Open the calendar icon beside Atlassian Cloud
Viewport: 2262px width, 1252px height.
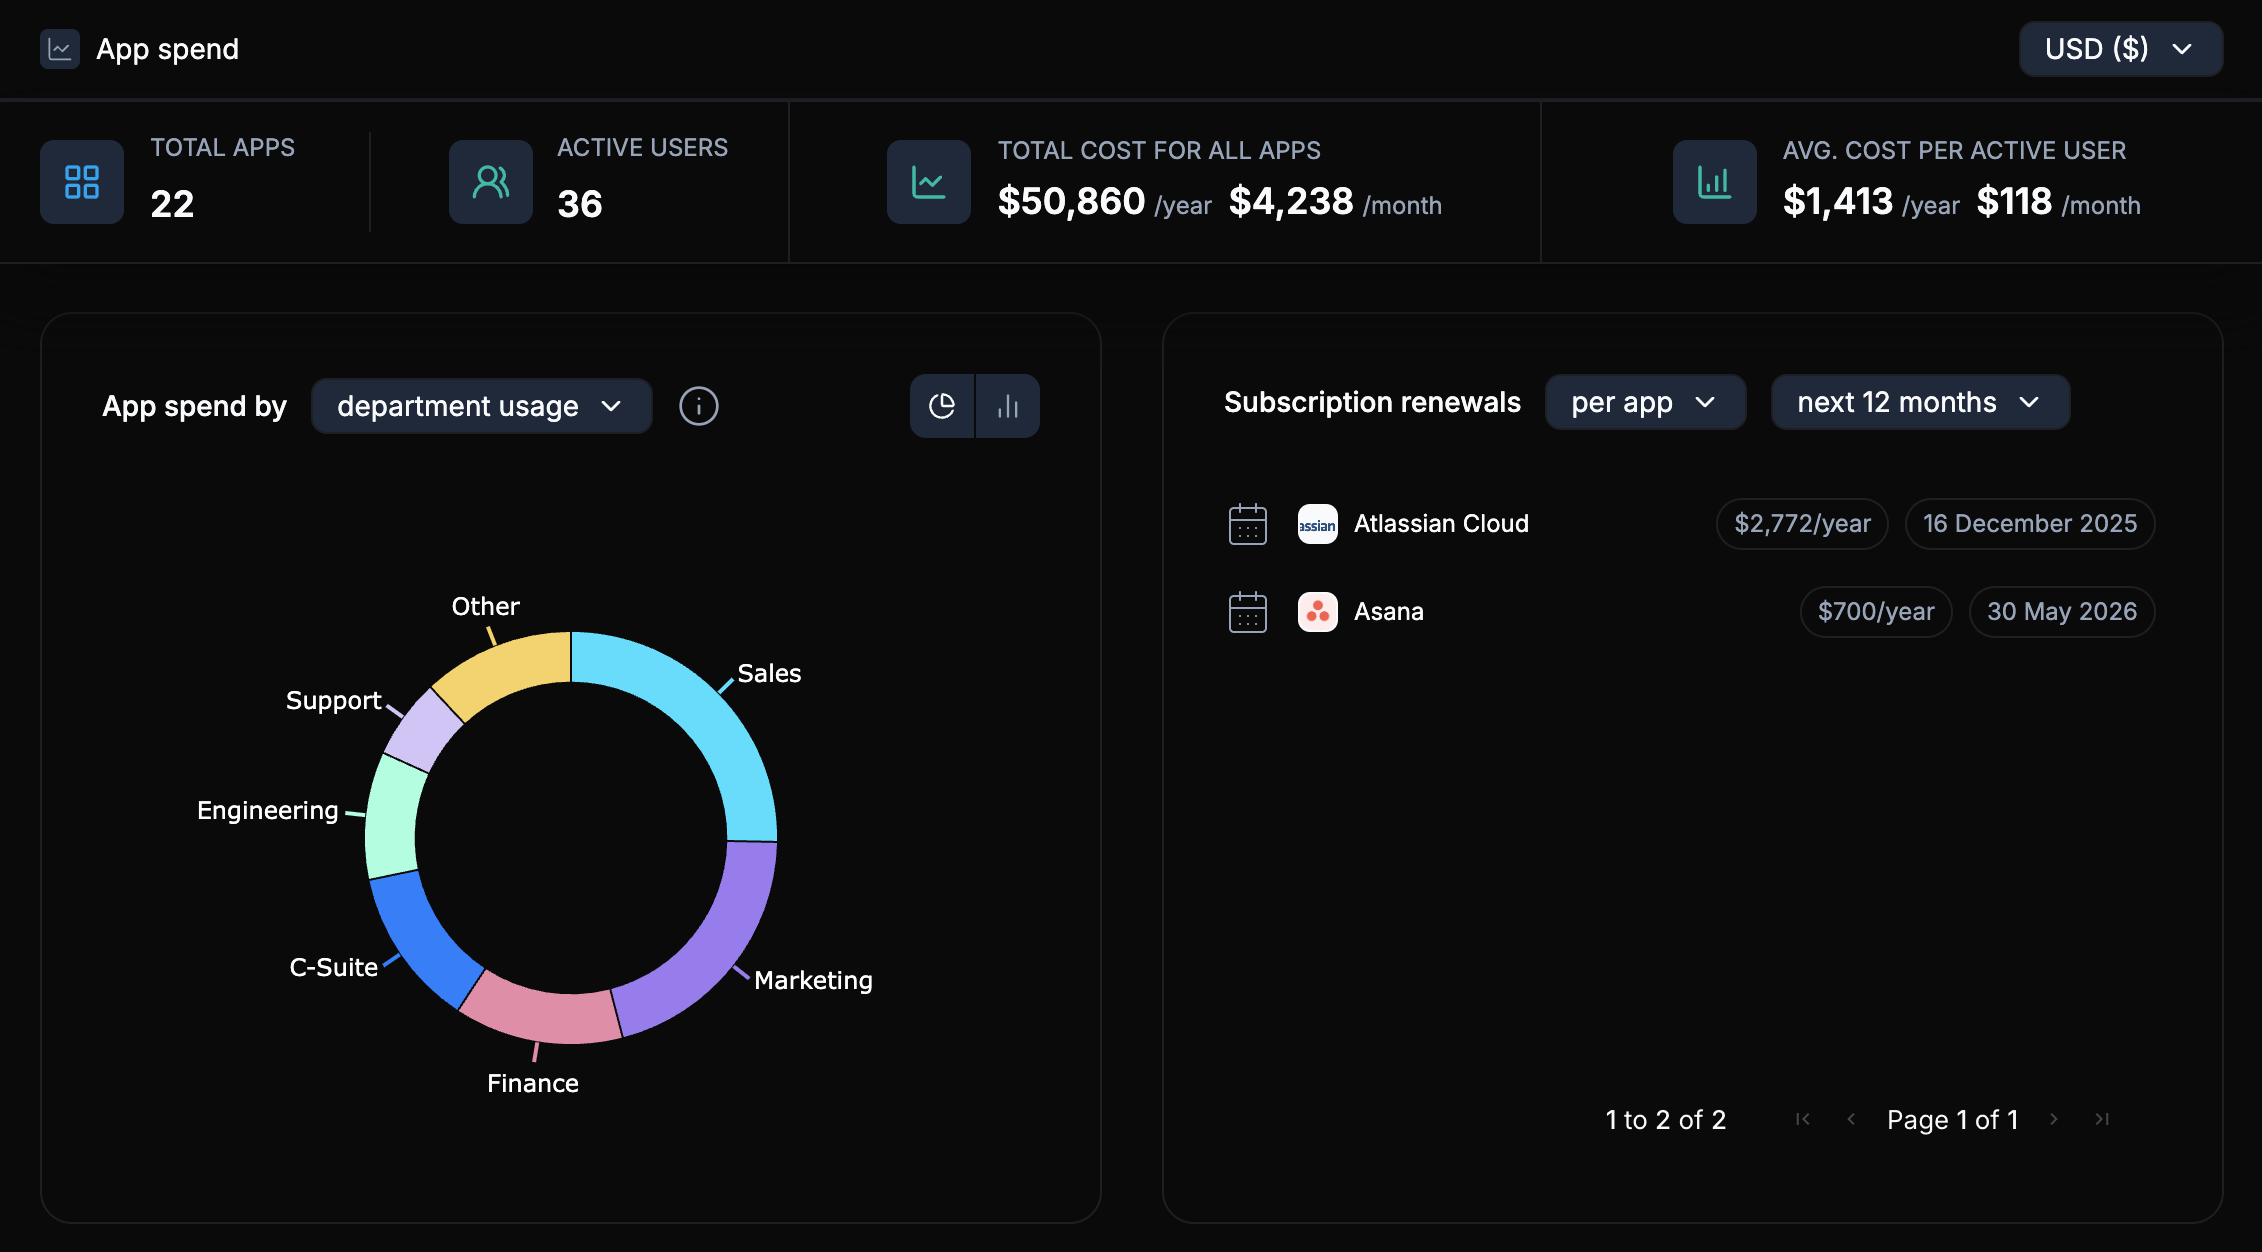point(1247,523)
